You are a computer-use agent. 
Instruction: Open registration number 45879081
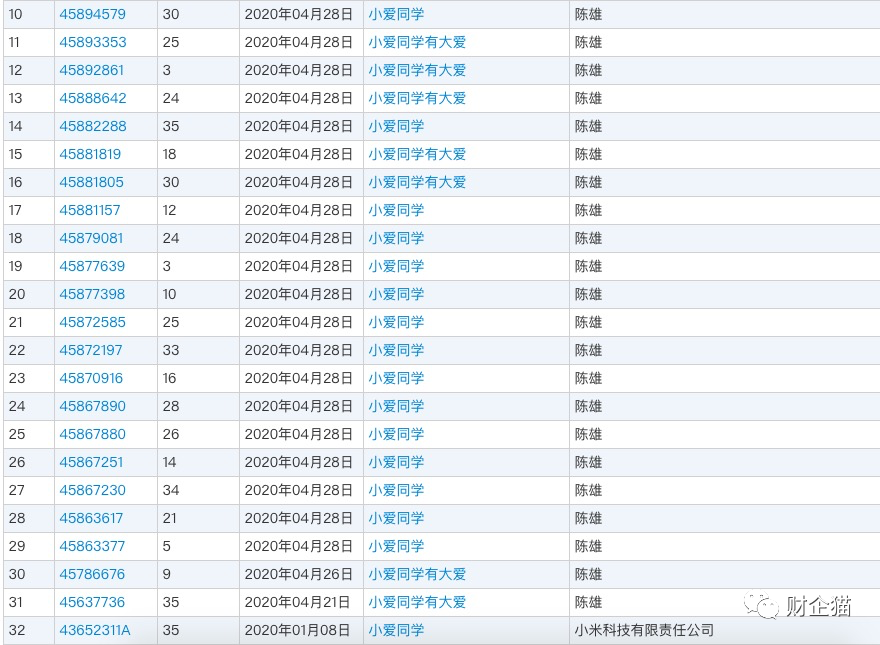(91, 239)
